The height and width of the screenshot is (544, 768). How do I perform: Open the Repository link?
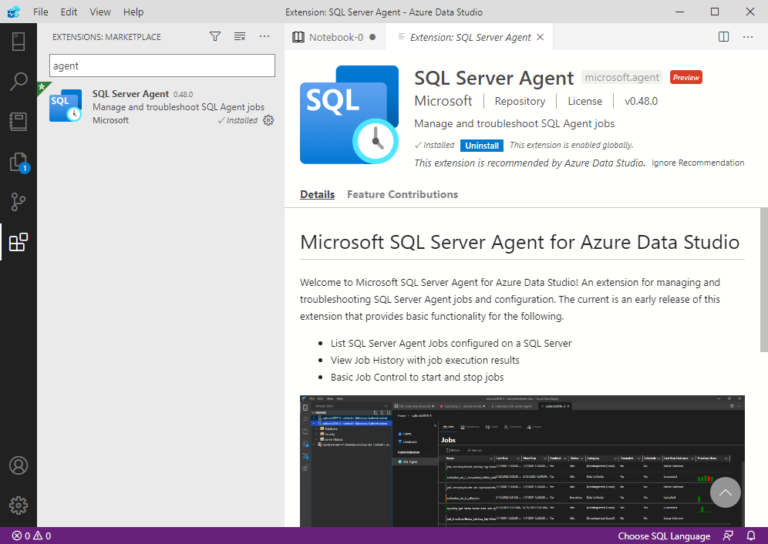(520, 101)
